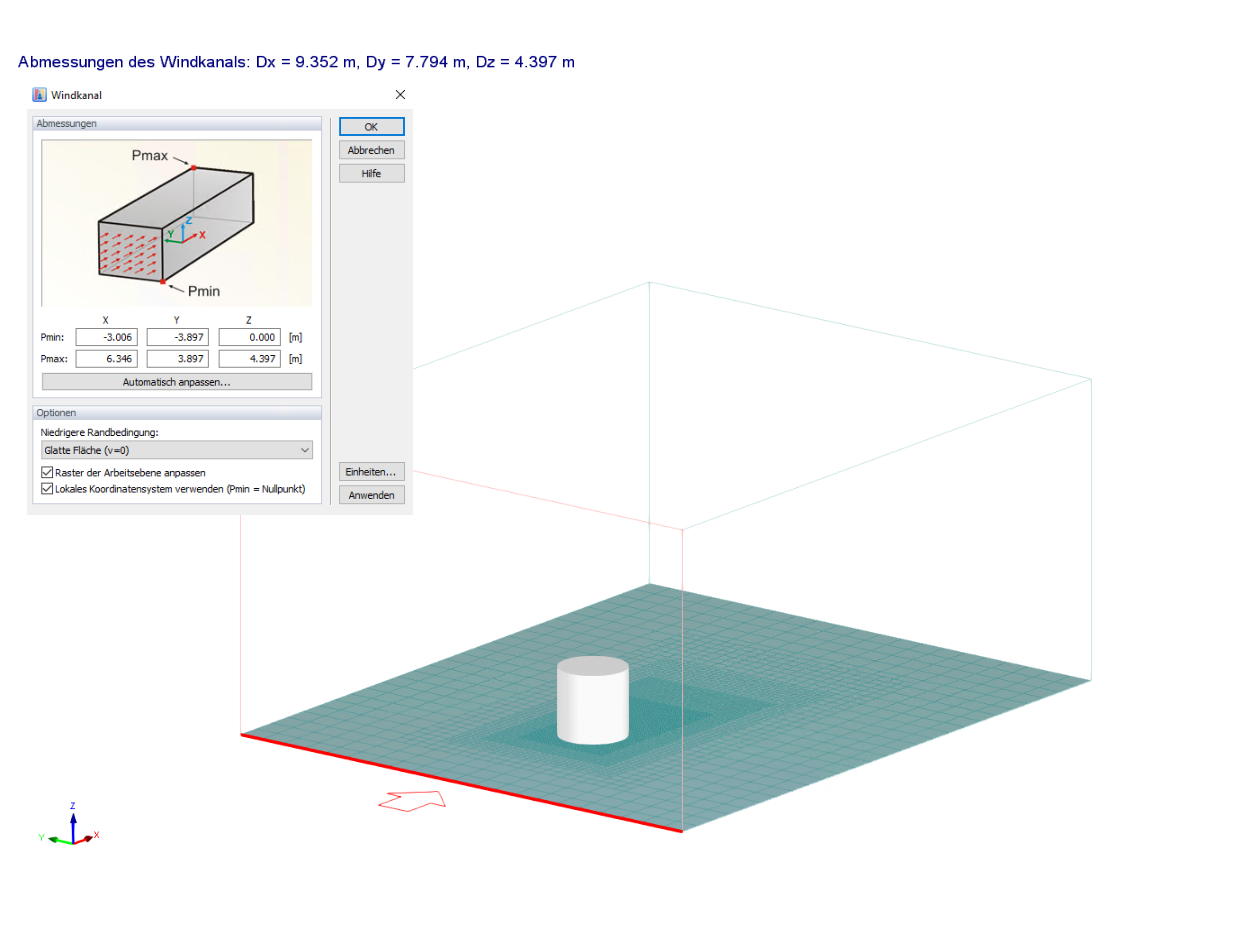Viewport: 1257px width, 944px height.
Task: Toggle Lokales Koordinatensystem verwenden checkbox
Action: click(x=47, y=489)
